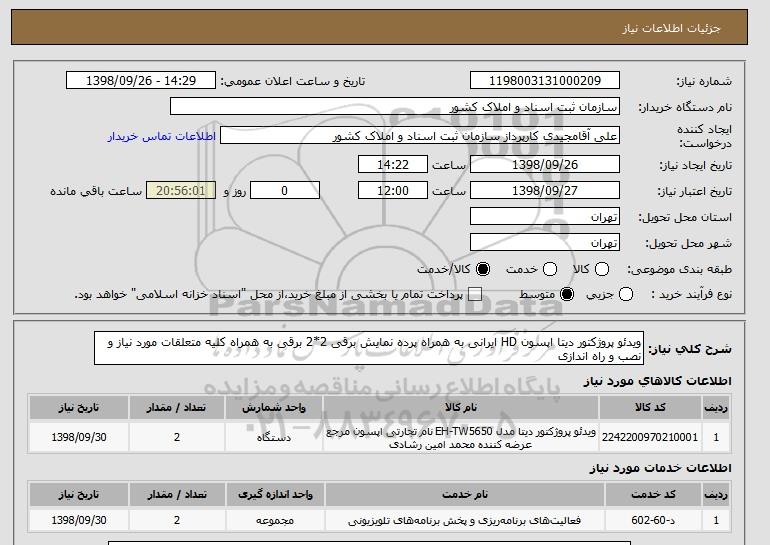770x545 pixels.
Task: Click the creation time field 14:22
Action: pos(393,164)
